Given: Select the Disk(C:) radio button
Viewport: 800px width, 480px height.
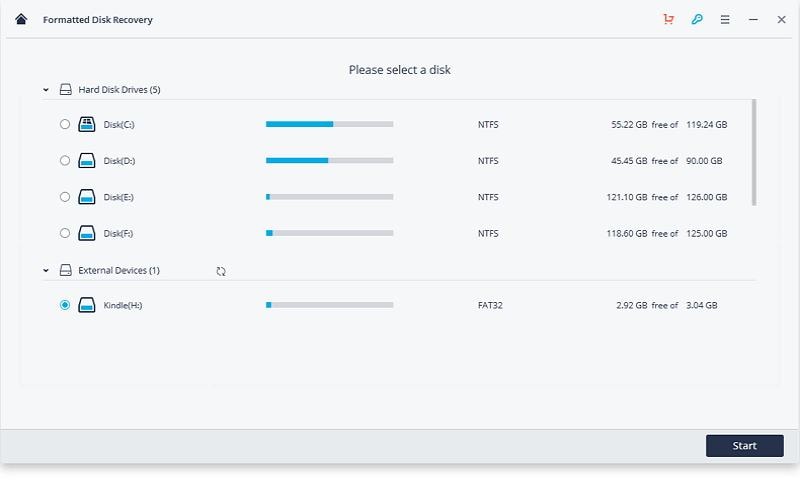Looking at the screenshot, I should (x=65, y=124).
